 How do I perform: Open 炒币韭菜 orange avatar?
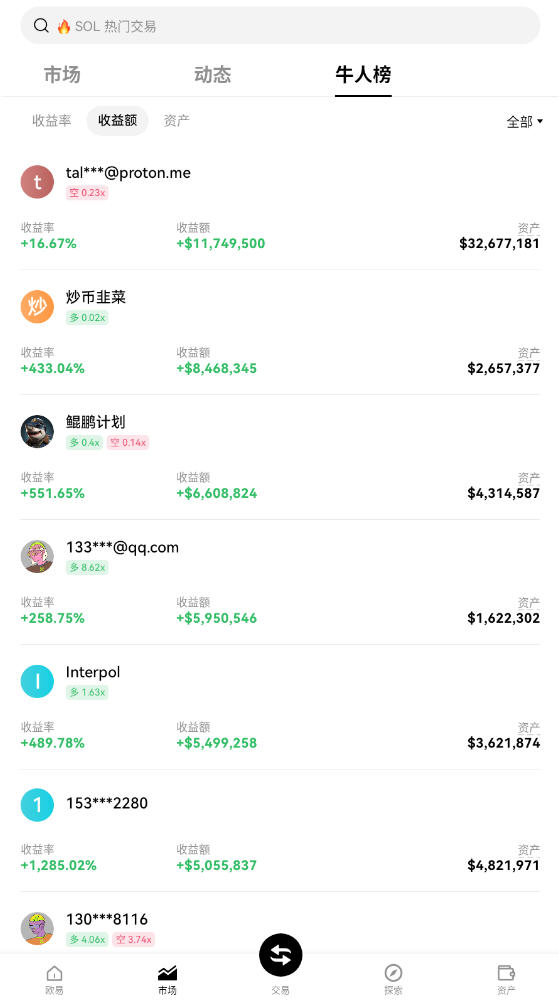pyautogui.click(x=37, y=307)
